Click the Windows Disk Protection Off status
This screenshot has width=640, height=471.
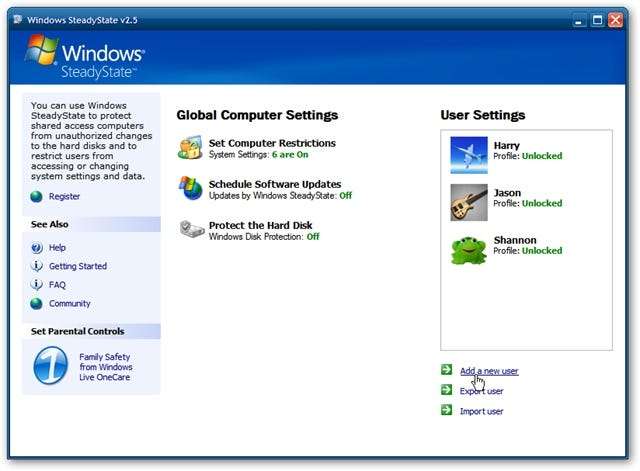(313, 237)
